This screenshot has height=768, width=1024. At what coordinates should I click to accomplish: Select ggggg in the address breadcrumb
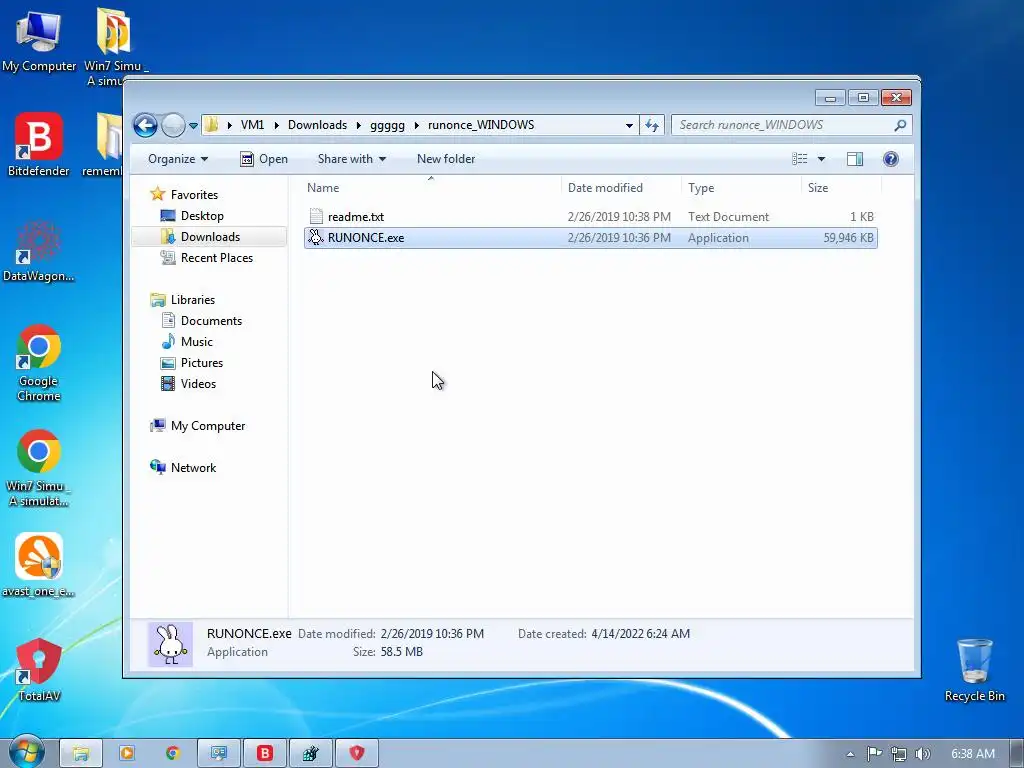click(x=387, y=125)
